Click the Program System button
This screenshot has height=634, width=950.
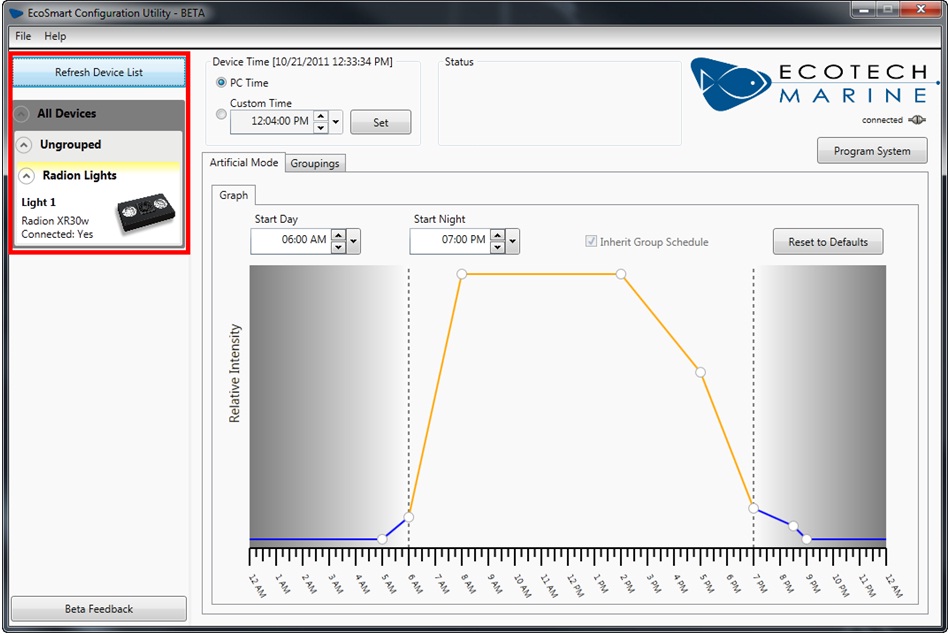pos(872,151)
